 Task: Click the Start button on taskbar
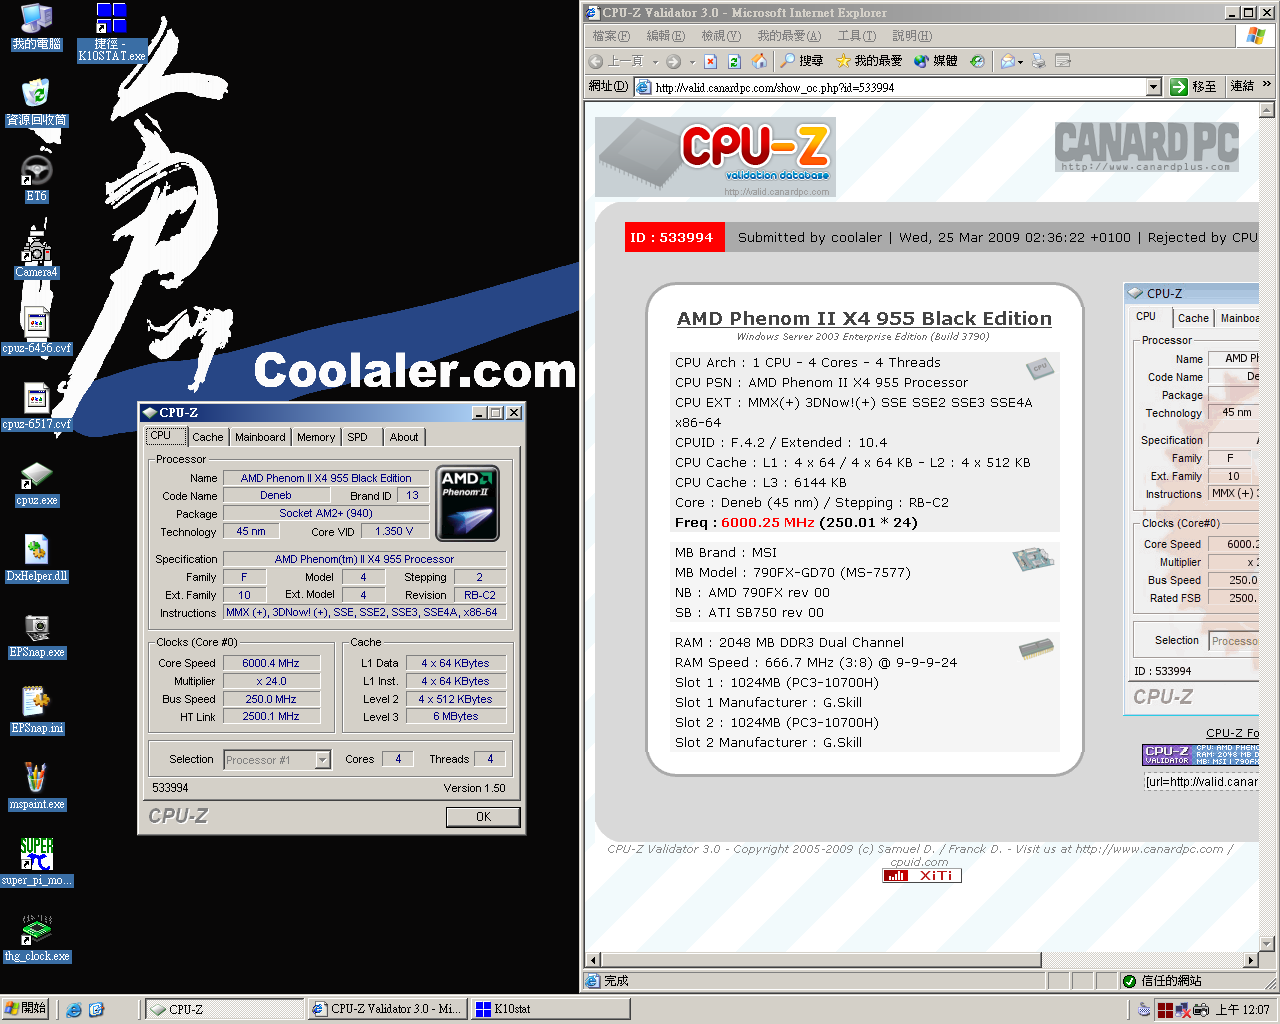[x=25, y=1009]
